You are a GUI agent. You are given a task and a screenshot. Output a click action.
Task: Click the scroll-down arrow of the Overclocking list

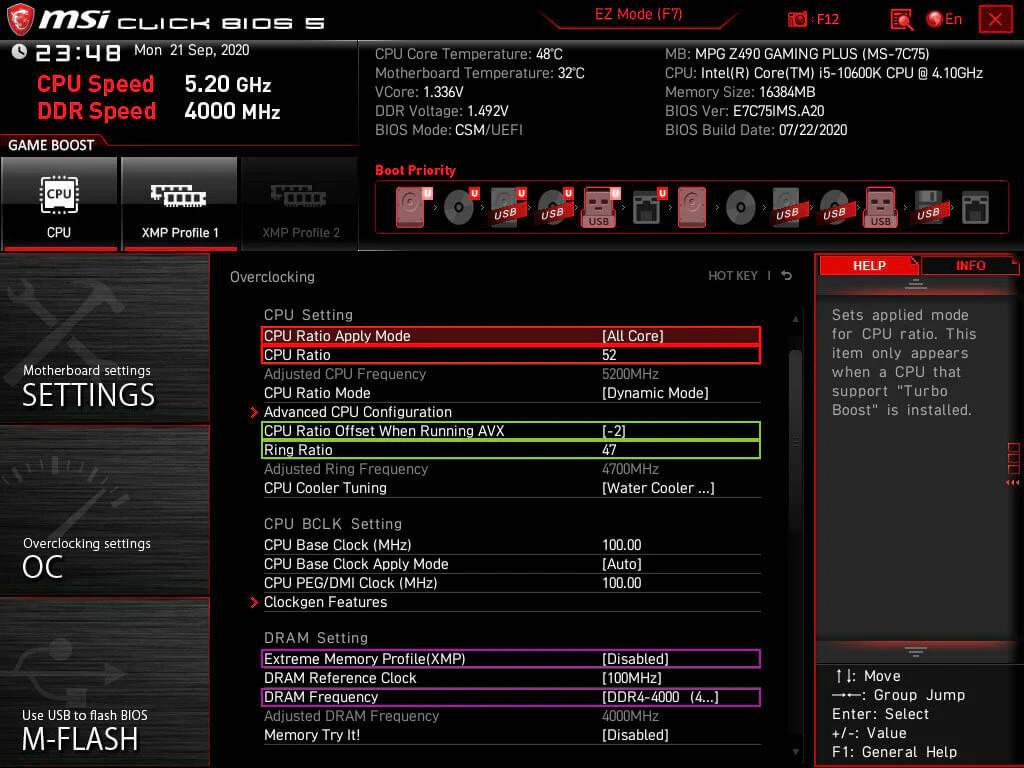(795, 752)
